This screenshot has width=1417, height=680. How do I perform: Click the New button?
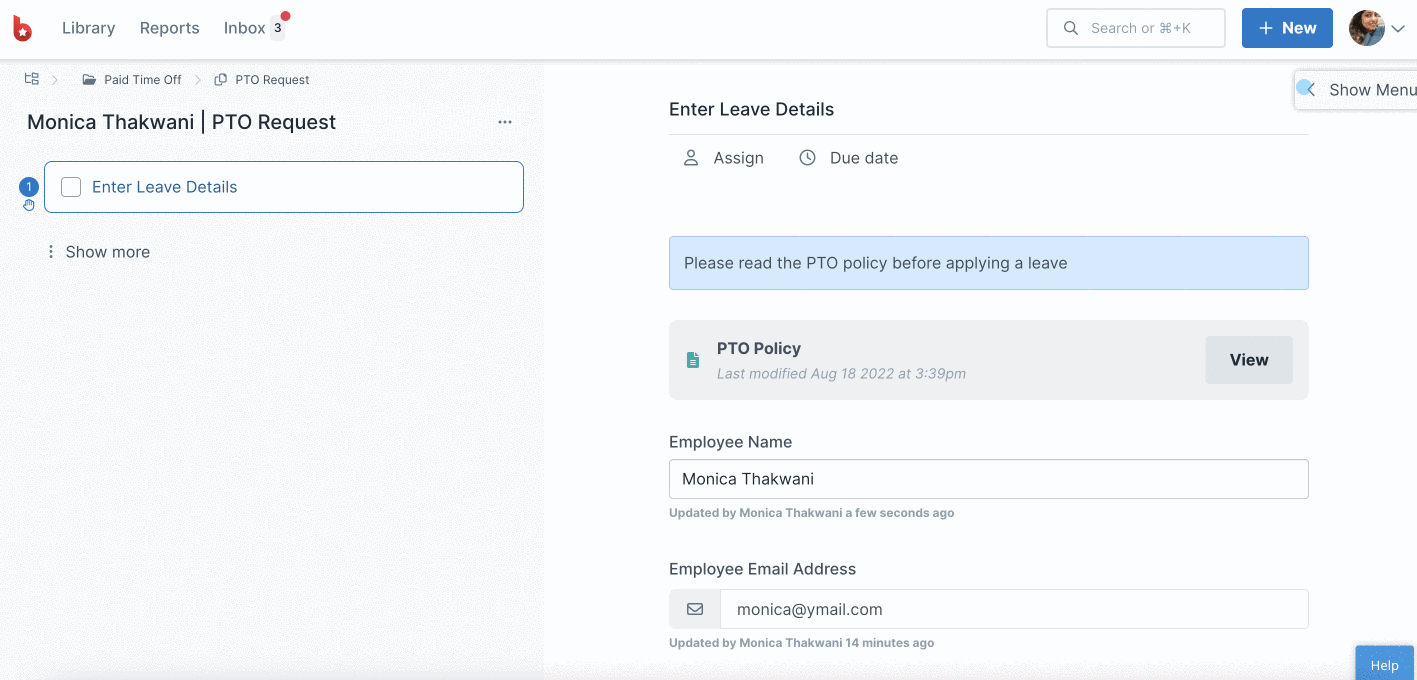(1287, 28)
